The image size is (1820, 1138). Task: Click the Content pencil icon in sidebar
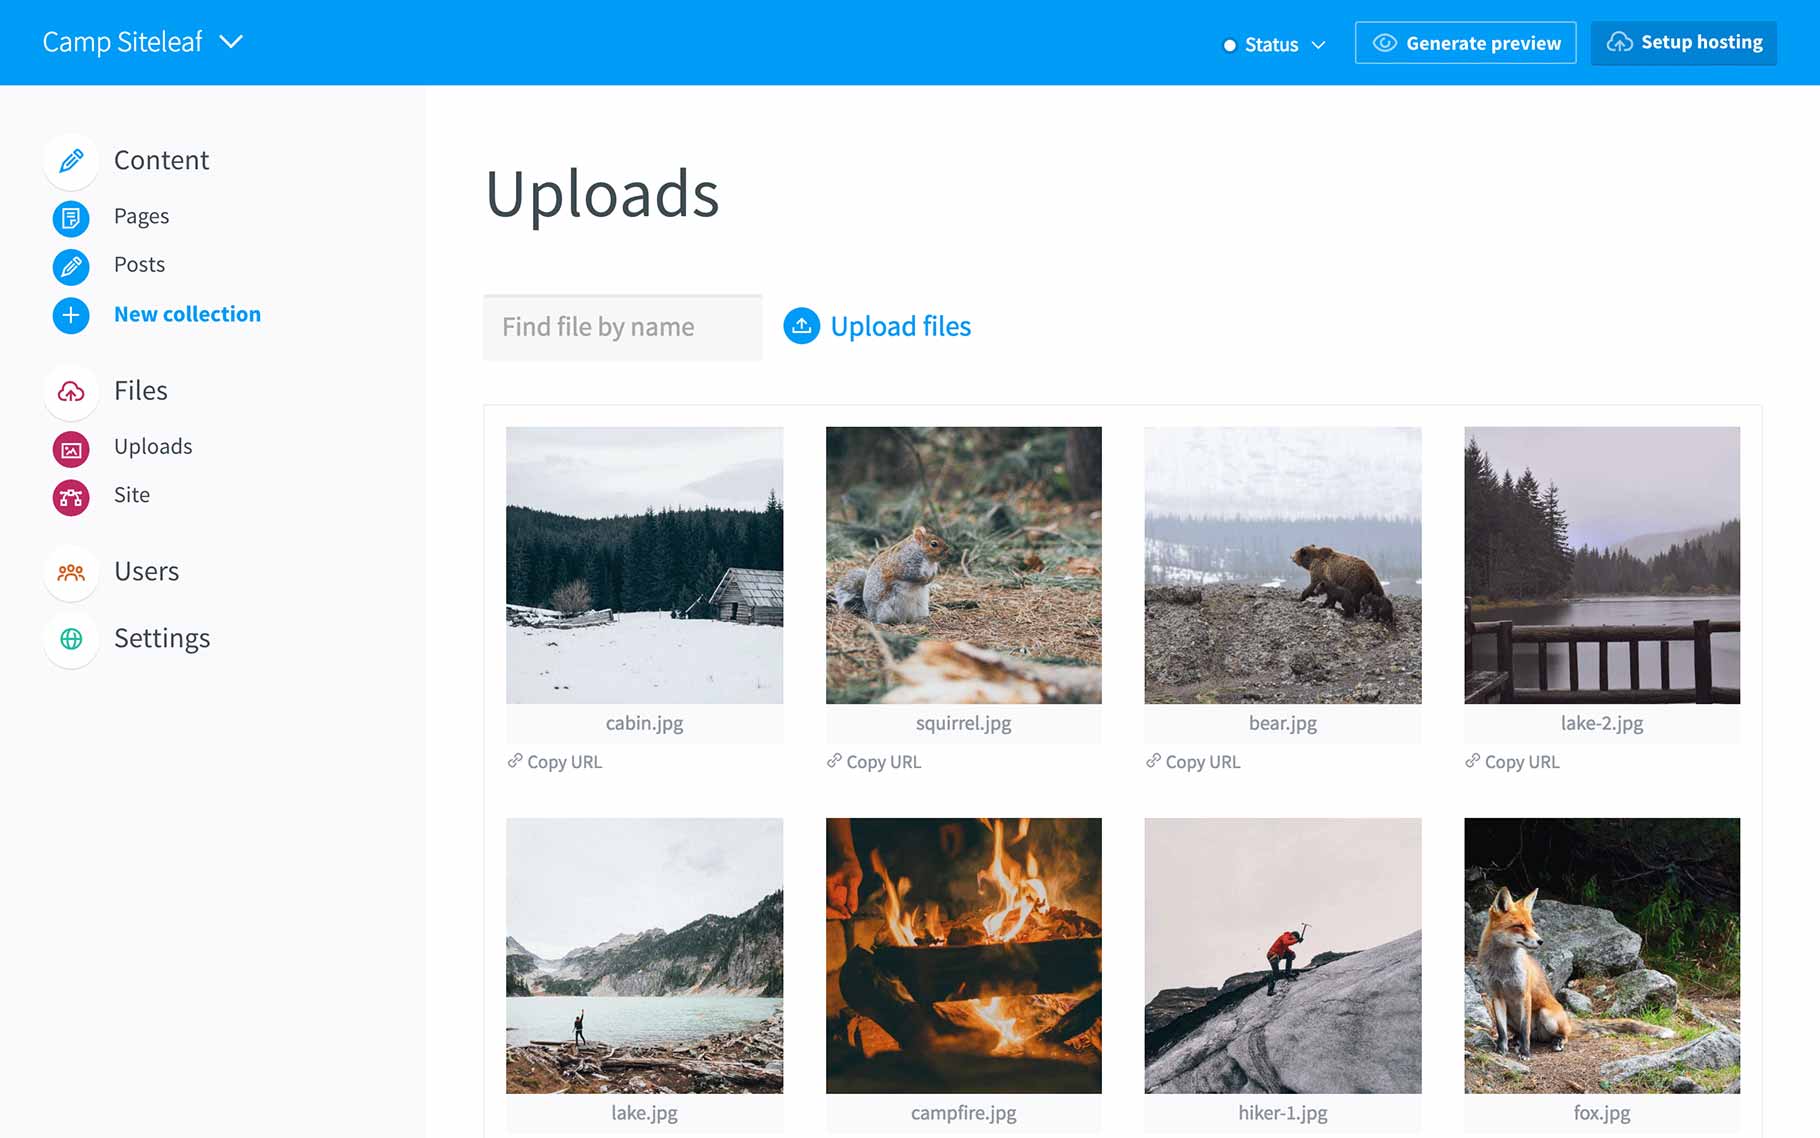point(71,161)
